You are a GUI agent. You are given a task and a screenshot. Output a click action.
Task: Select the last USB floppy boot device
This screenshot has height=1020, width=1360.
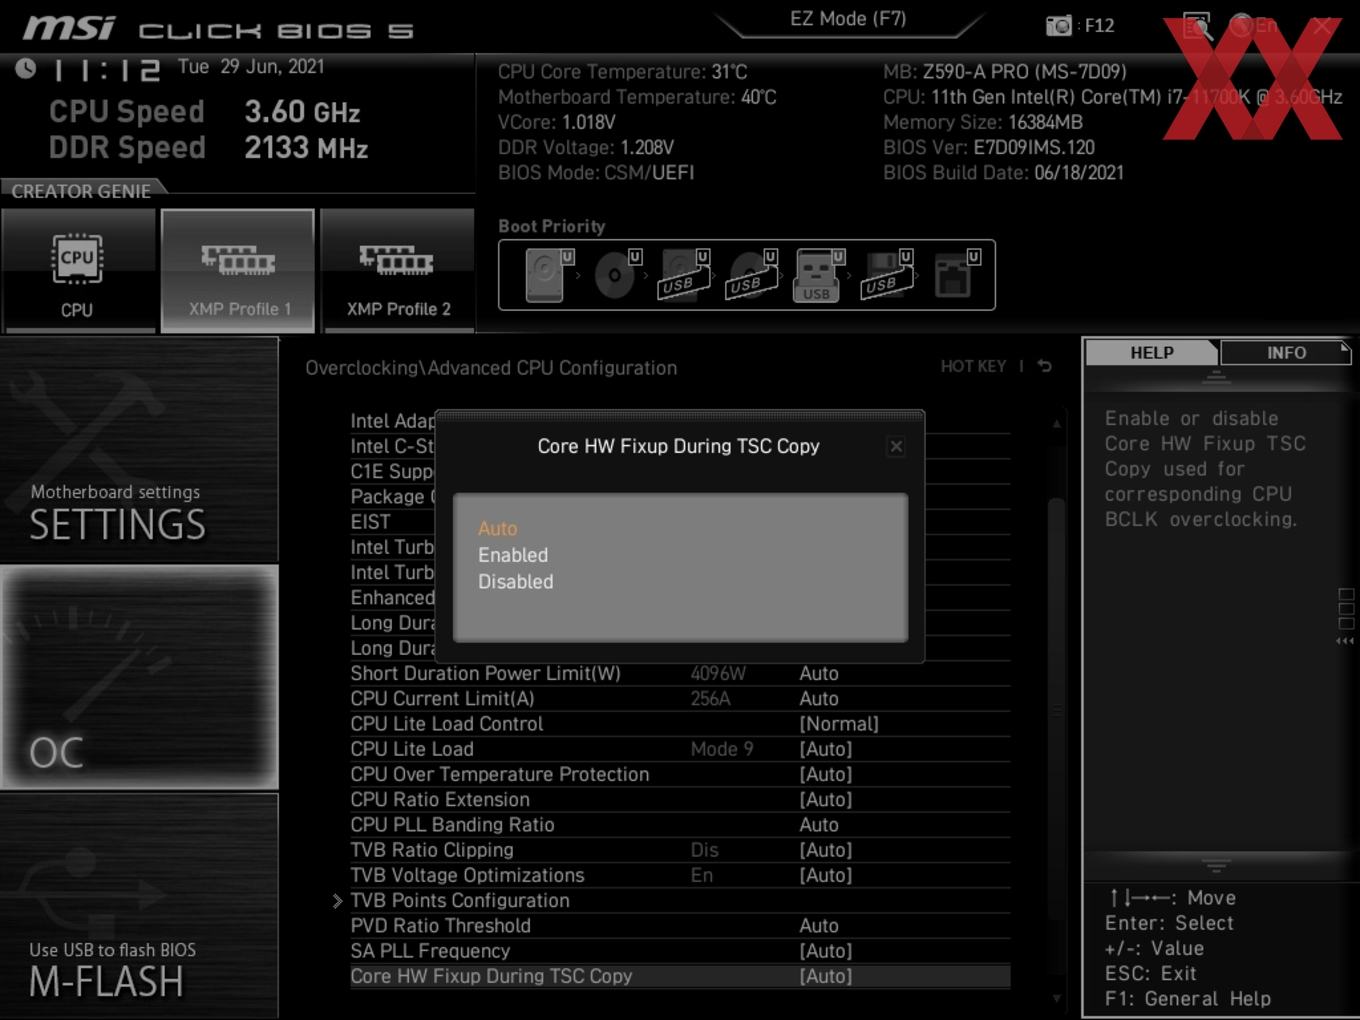886,275
